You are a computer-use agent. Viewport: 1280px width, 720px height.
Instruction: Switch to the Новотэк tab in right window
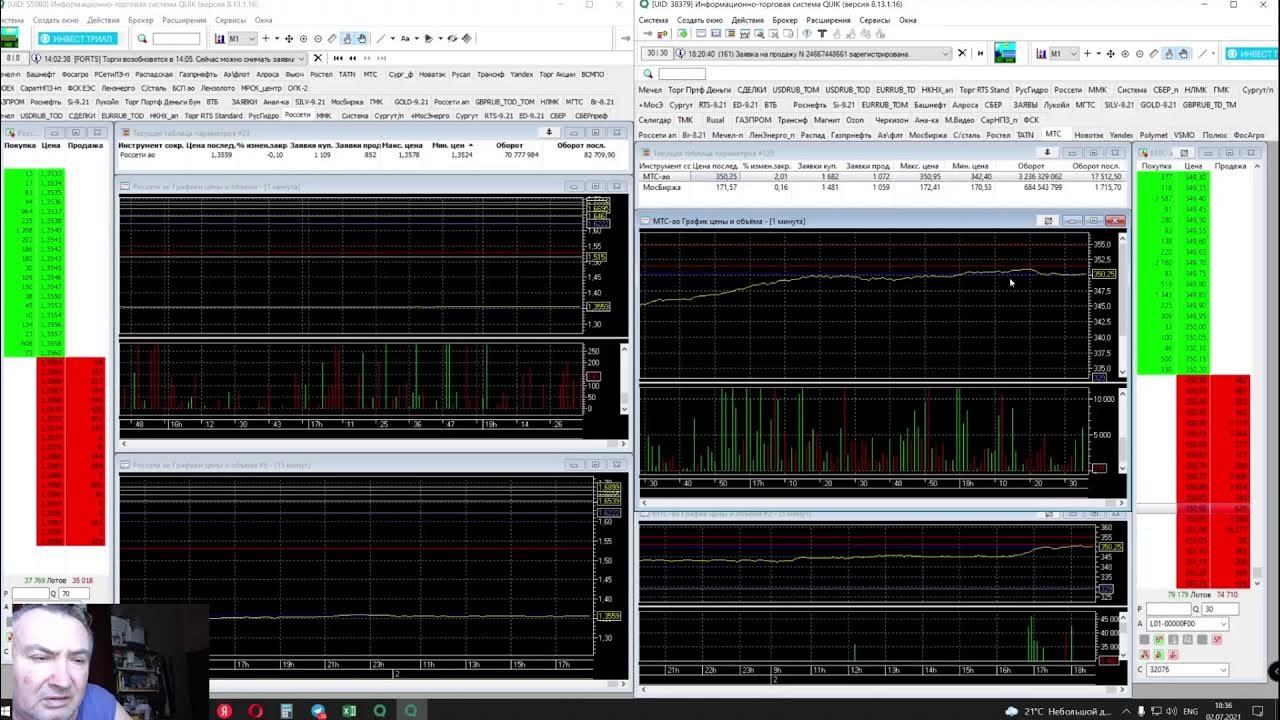point(1088,135)
